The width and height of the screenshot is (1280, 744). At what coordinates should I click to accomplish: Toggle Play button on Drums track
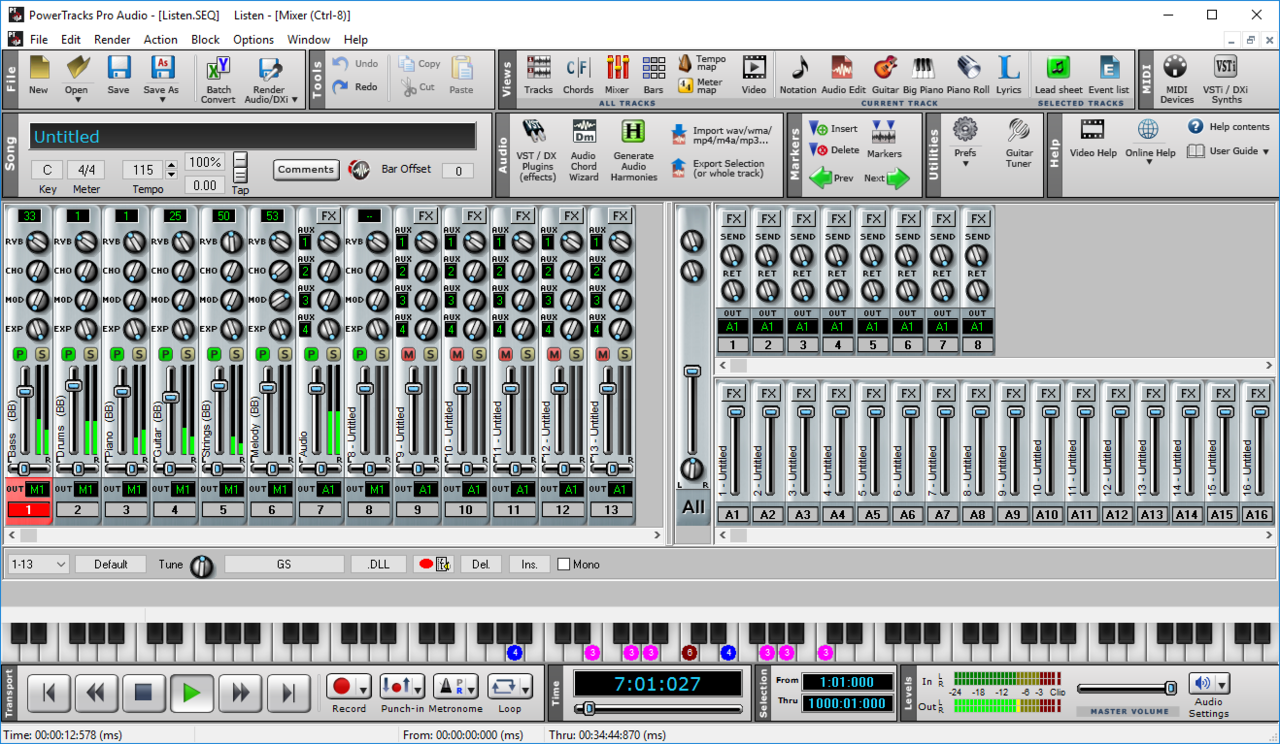click(x=69, y=354)
